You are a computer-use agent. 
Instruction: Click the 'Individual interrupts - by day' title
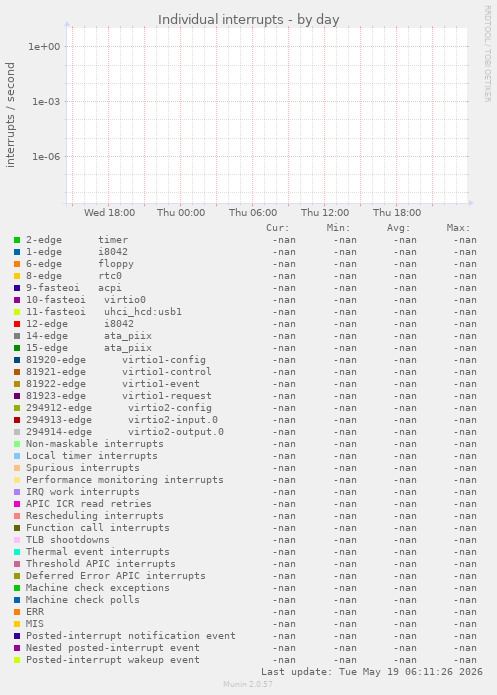[x=249, y=20]
